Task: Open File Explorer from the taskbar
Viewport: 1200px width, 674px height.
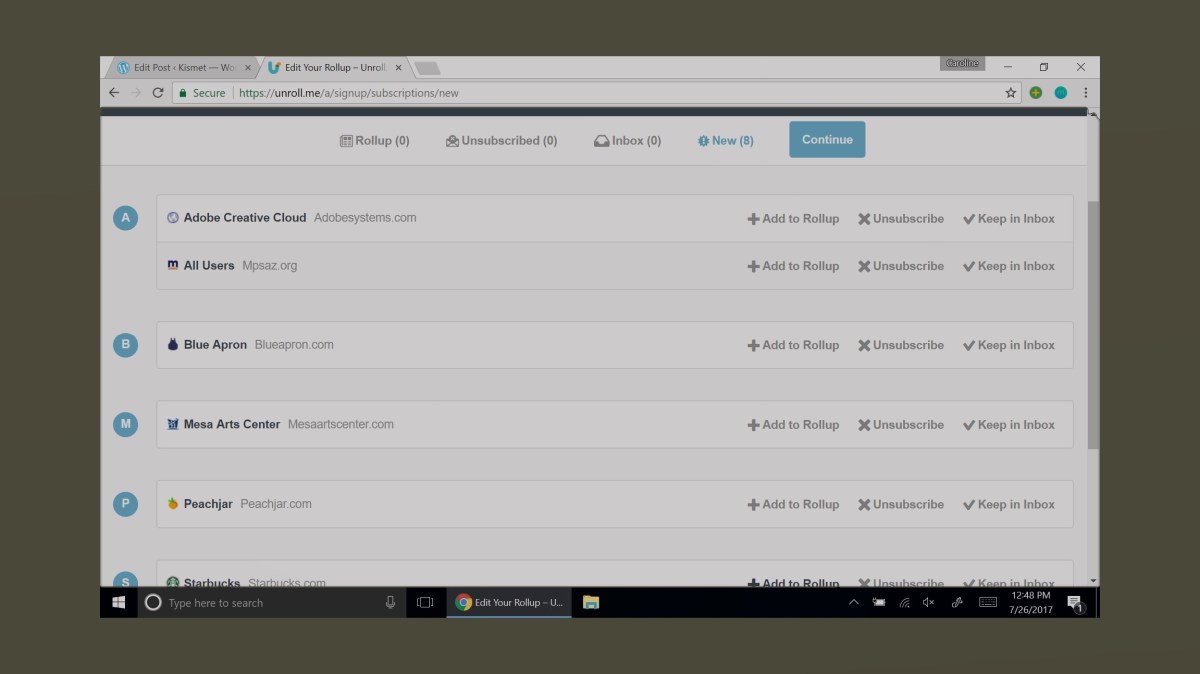Action: pyautogui.click(x=590, y=602)
